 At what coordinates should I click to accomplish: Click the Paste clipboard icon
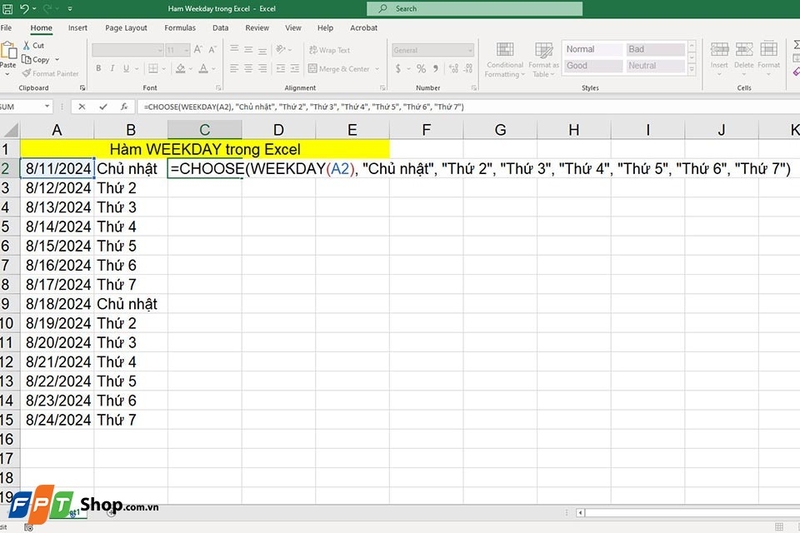(8, 51)
